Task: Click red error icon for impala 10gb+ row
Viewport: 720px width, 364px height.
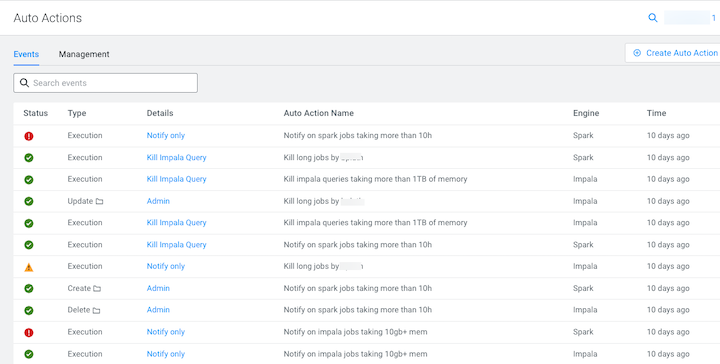Action: 29,332
